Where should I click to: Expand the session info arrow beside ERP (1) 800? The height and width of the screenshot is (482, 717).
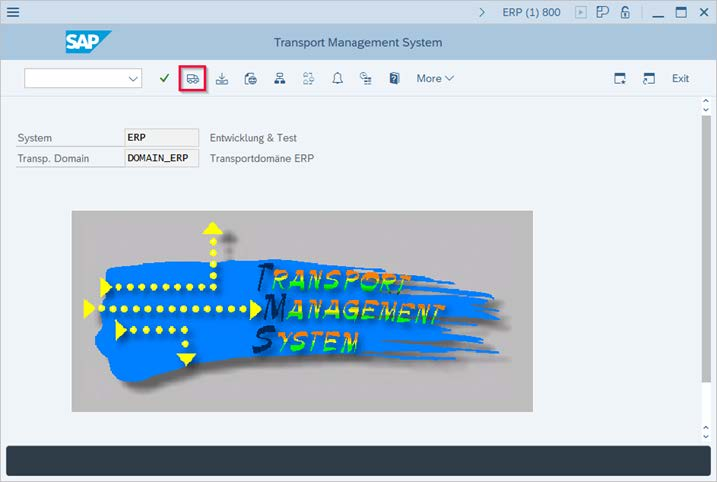(x=482, y=12)
